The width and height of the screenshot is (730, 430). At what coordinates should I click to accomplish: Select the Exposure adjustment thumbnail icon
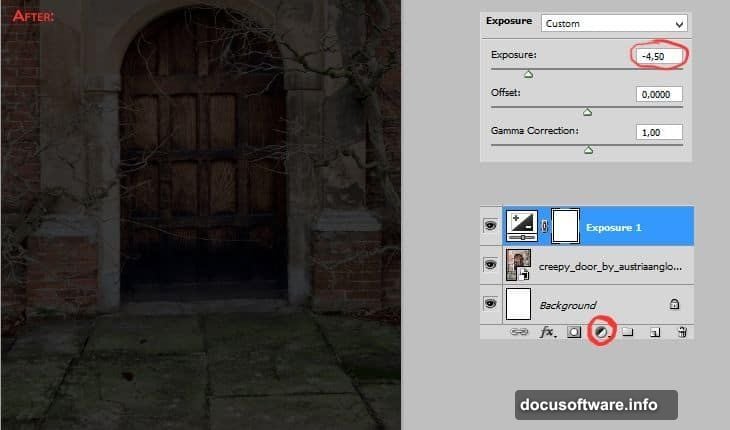(522, 227)
